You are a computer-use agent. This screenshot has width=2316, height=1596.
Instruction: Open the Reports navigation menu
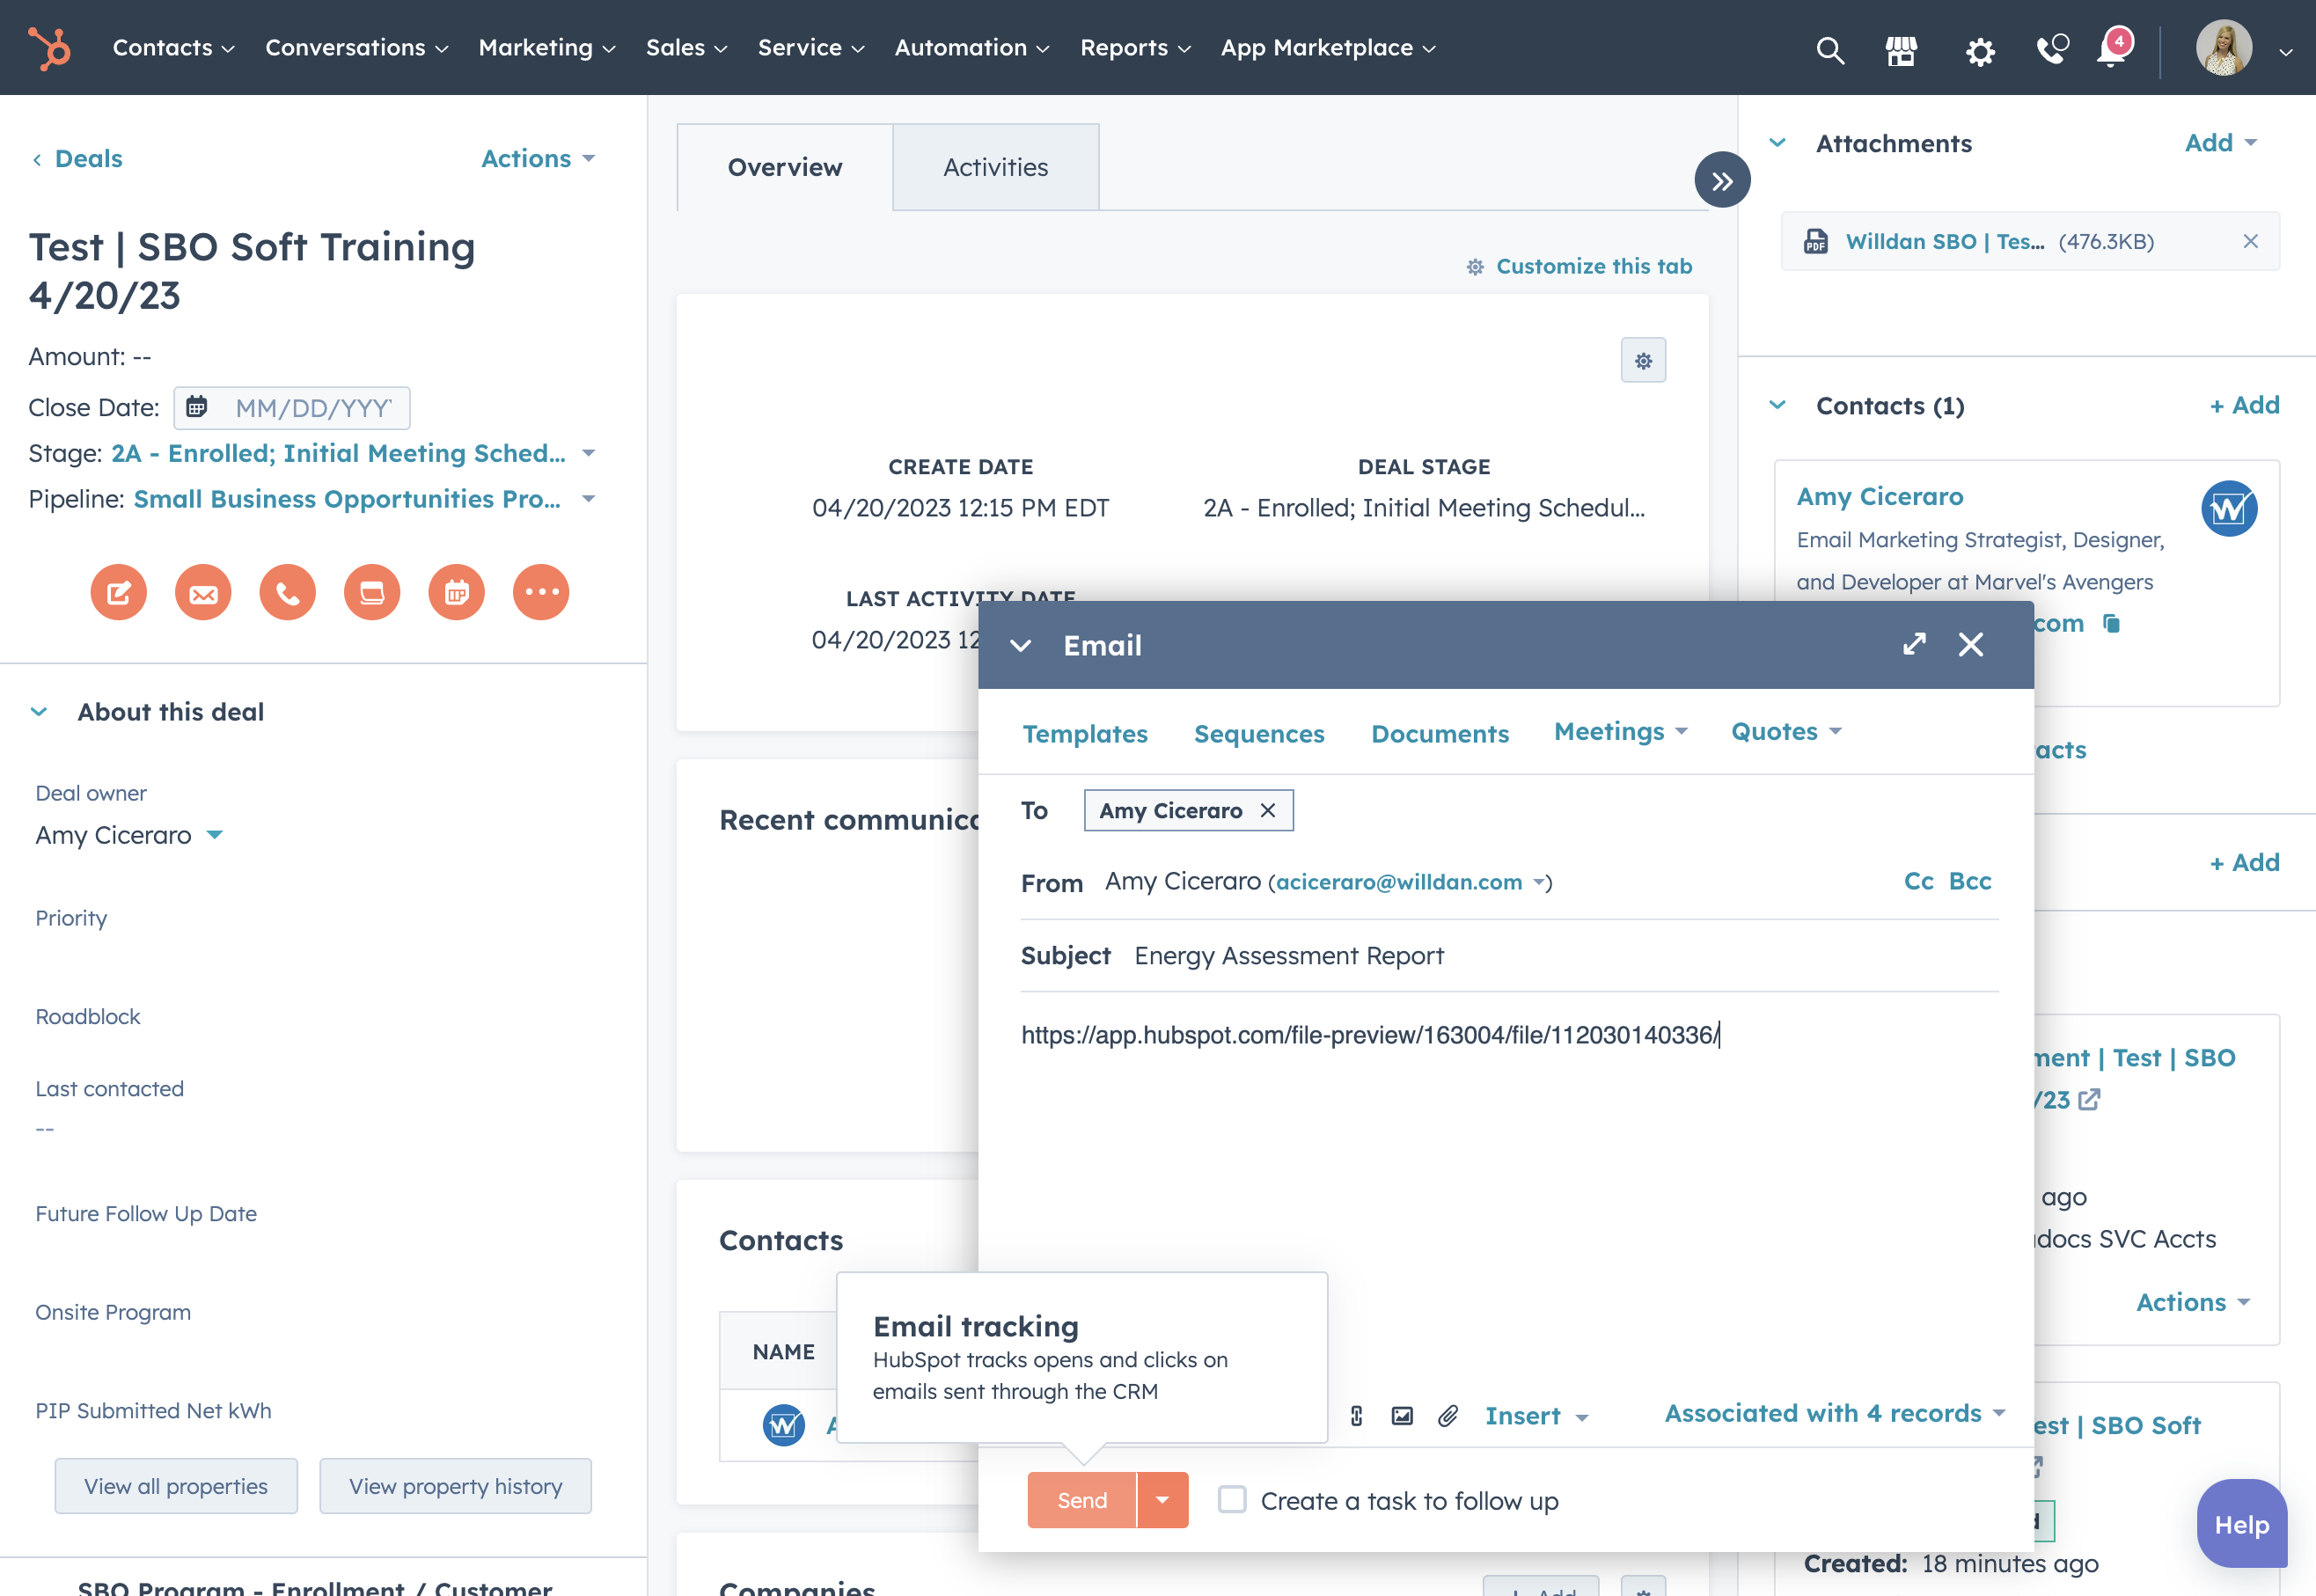[1135, 48]
